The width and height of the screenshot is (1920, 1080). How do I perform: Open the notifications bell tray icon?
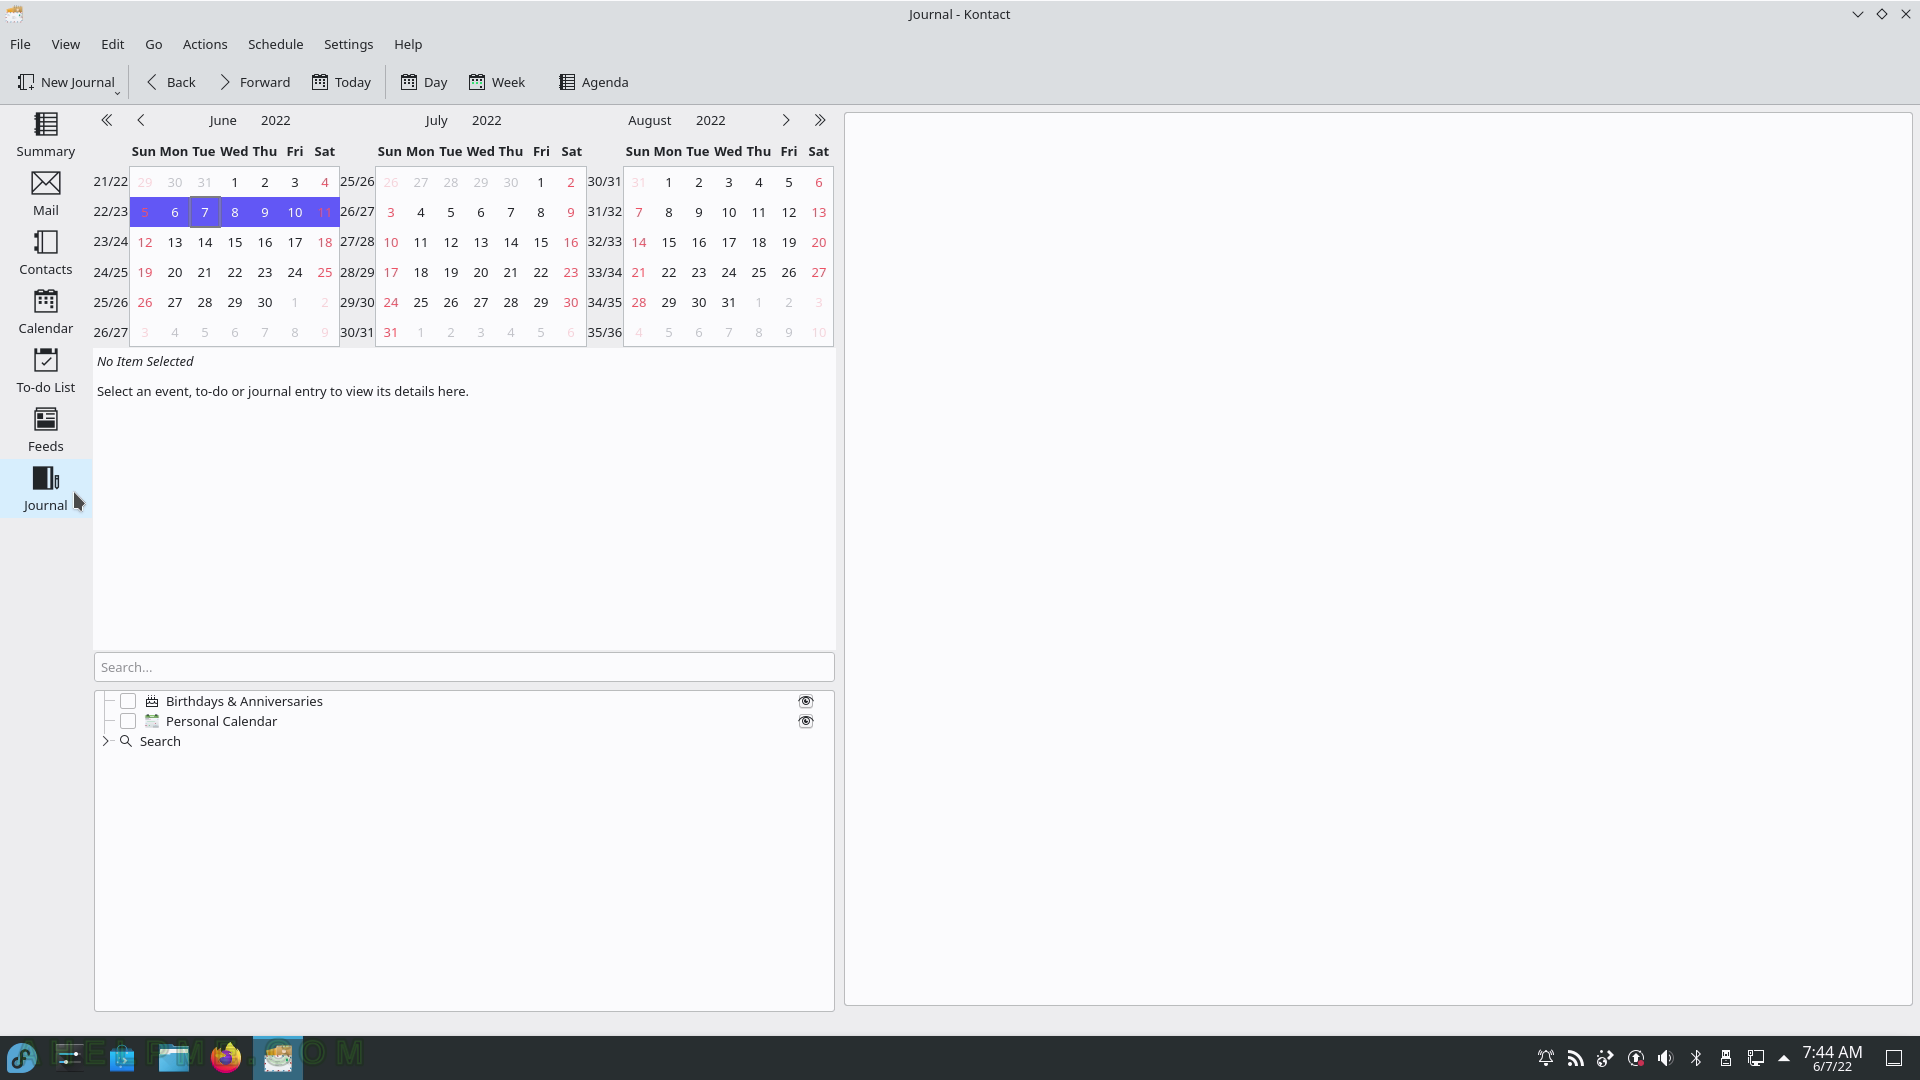[1545, 1057]
